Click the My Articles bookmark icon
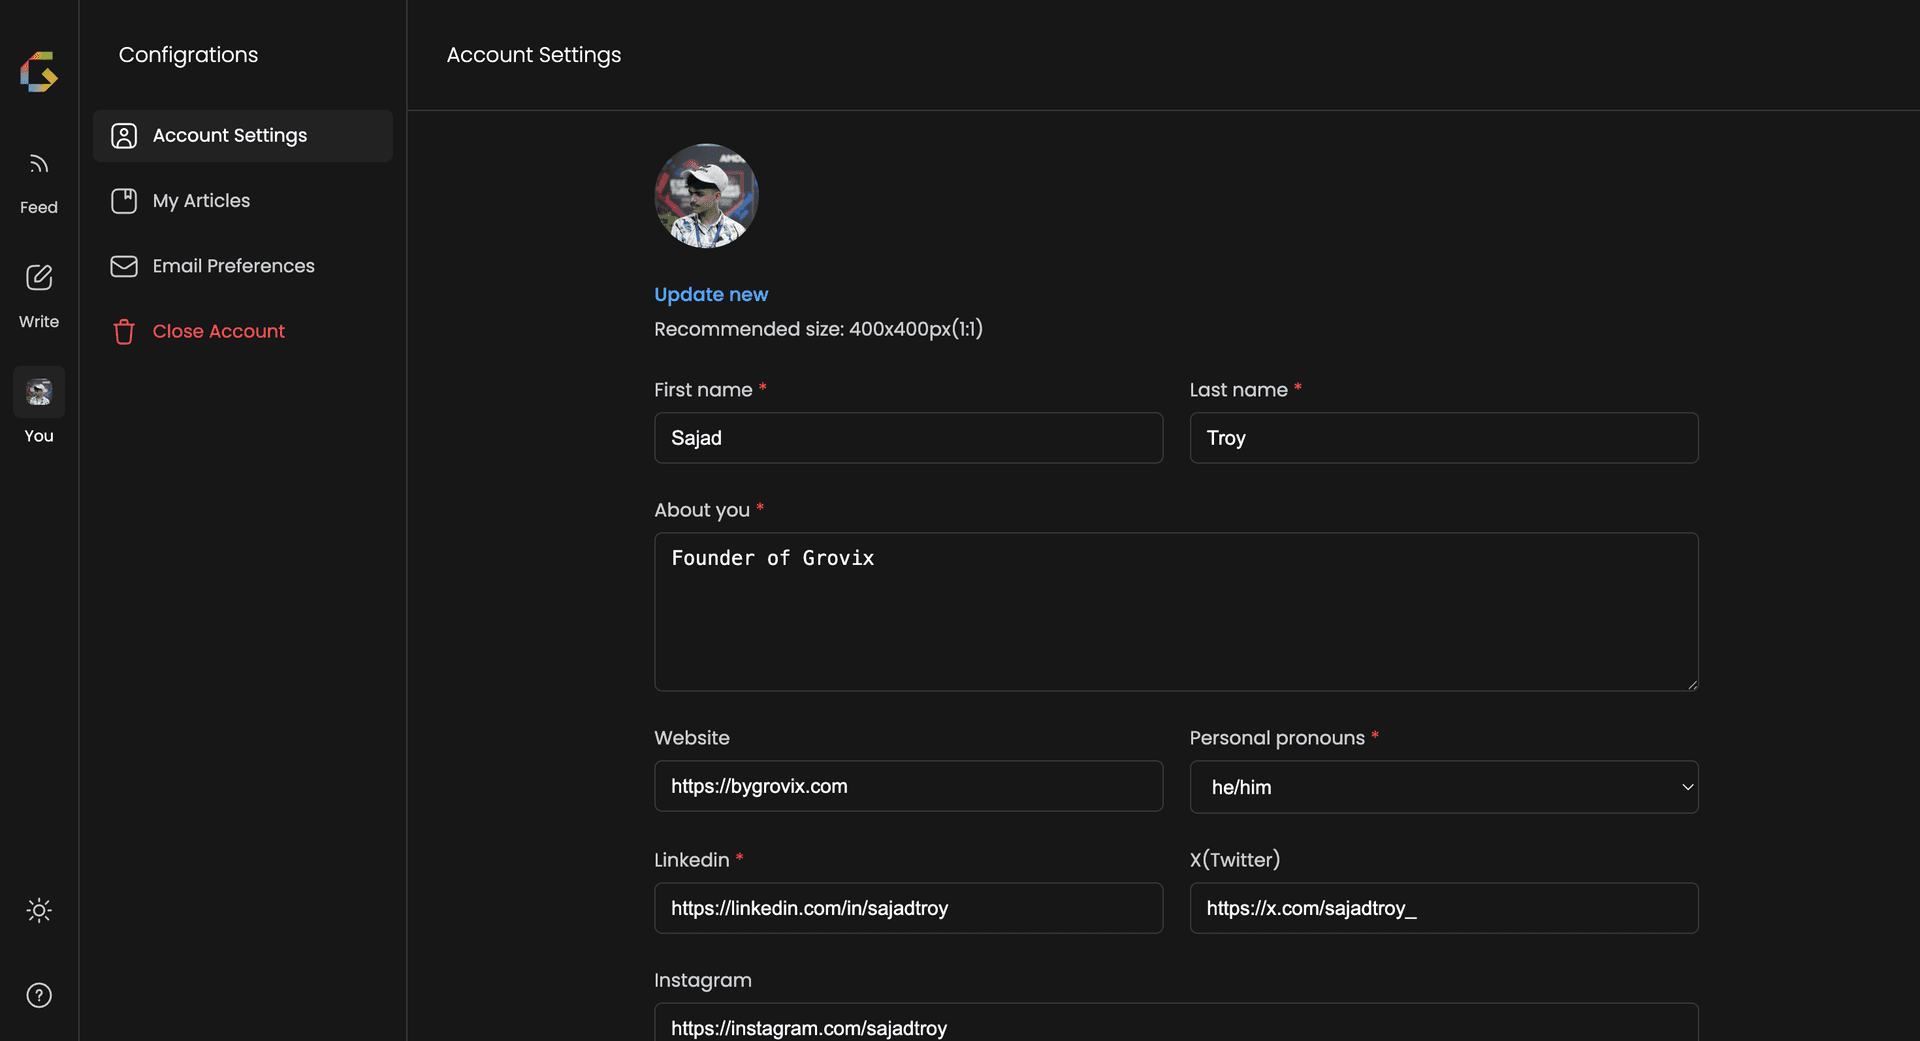The image size is (1920, 1041). coord(124,201)
